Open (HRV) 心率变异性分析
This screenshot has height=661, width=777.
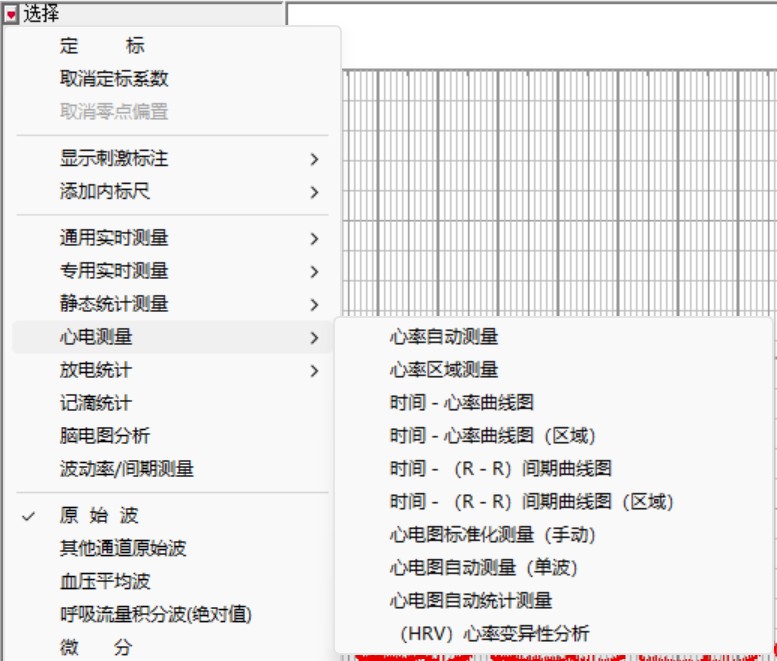[554, 634]
